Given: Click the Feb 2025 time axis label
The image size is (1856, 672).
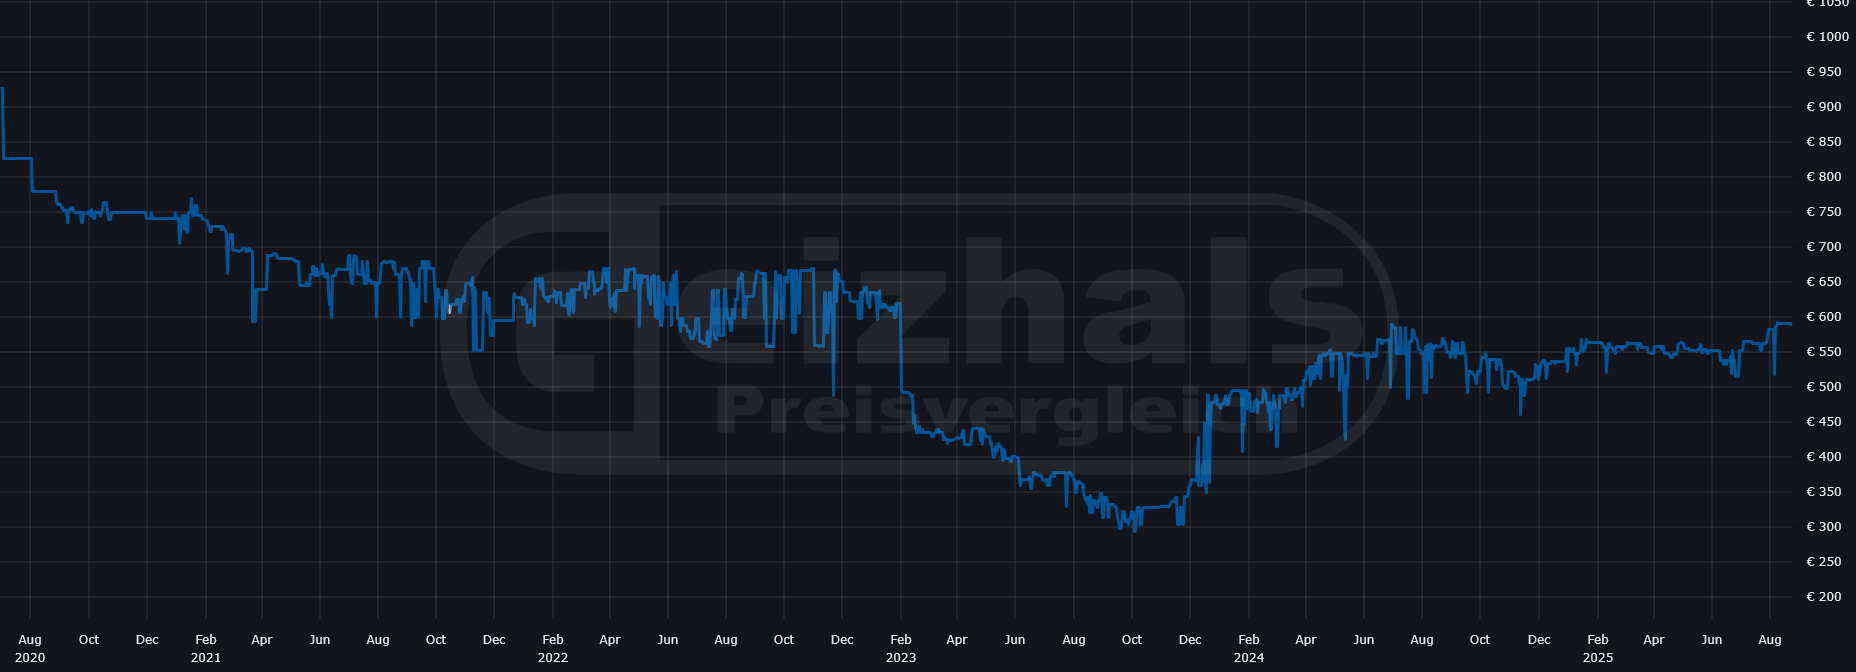Looking at the screenshot, I should (x=1598, y=648).
